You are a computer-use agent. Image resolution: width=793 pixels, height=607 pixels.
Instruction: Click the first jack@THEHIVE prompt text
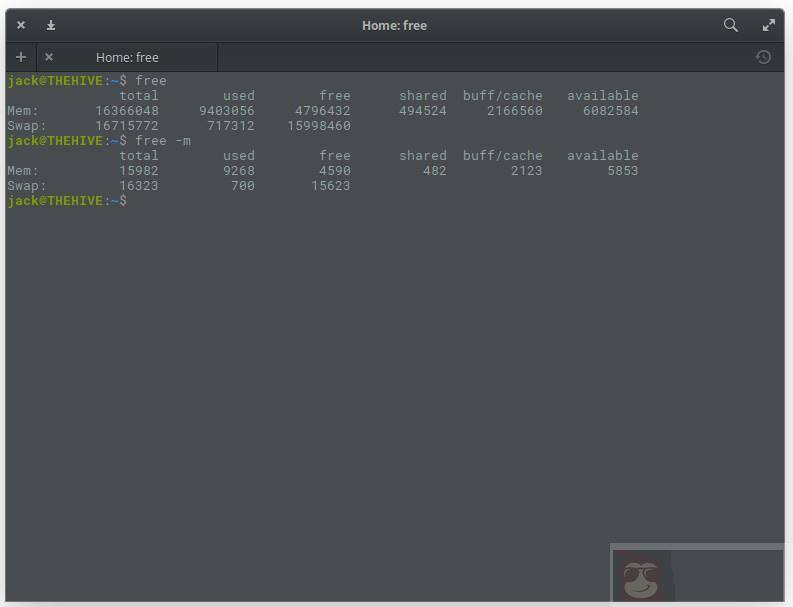tap(55, 81)
